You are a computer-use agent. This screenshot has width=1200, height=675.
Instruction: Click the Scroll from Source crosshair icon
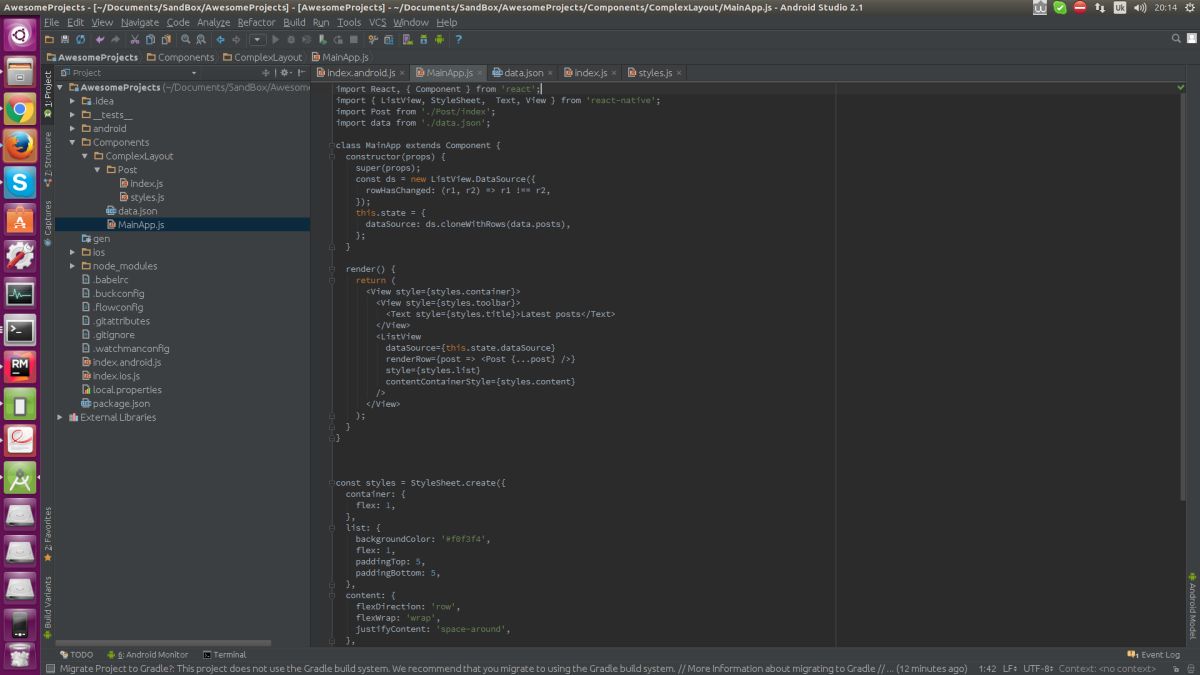(x=267, y=73)
